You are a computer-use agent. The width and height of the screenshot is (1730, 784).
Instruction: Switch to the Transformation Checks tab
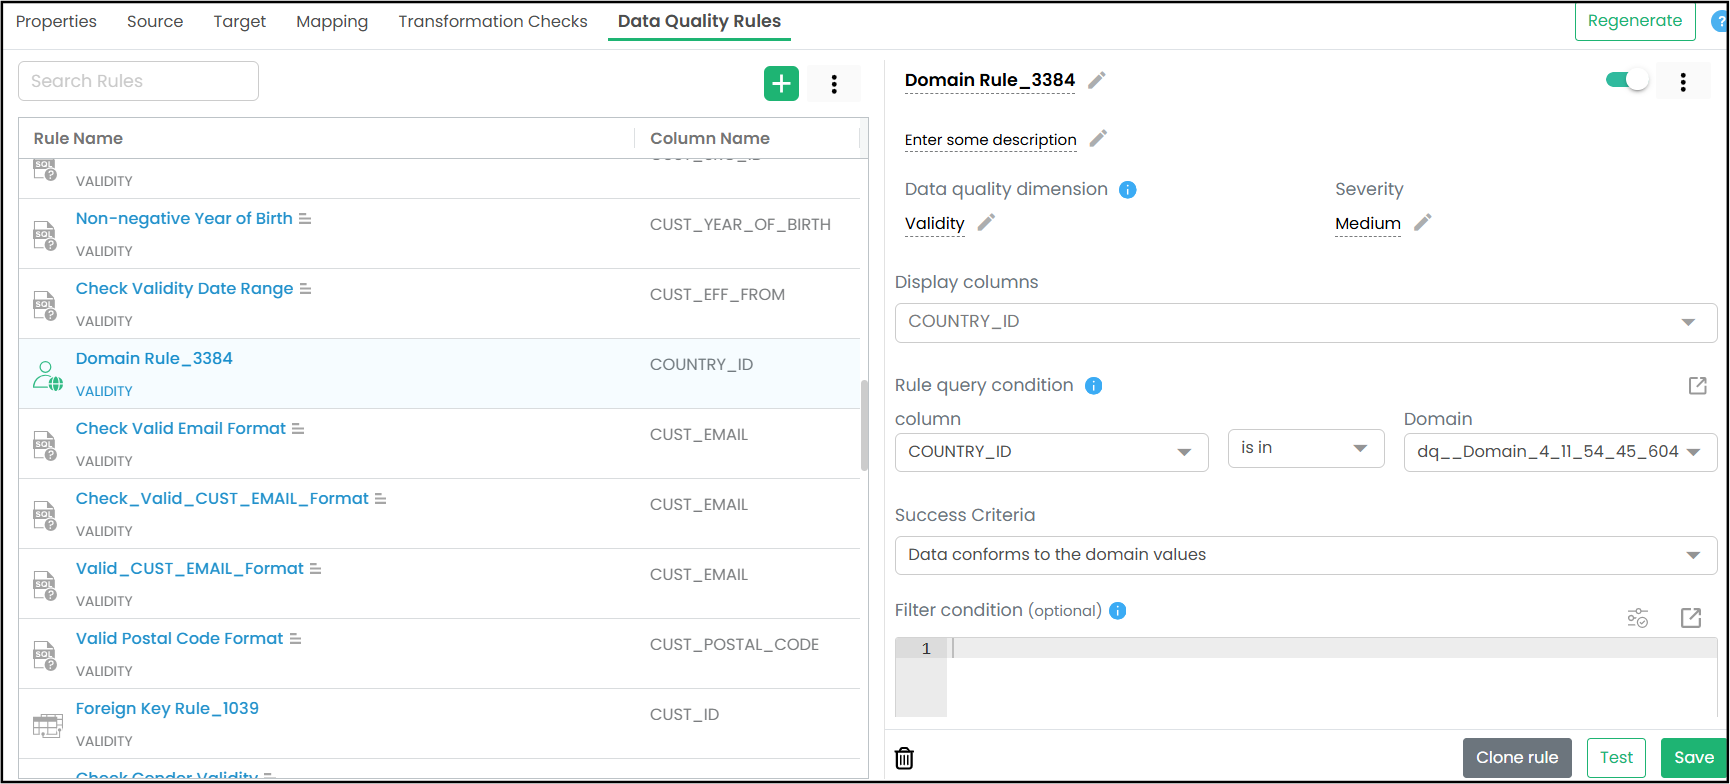[x=493, y=22]
